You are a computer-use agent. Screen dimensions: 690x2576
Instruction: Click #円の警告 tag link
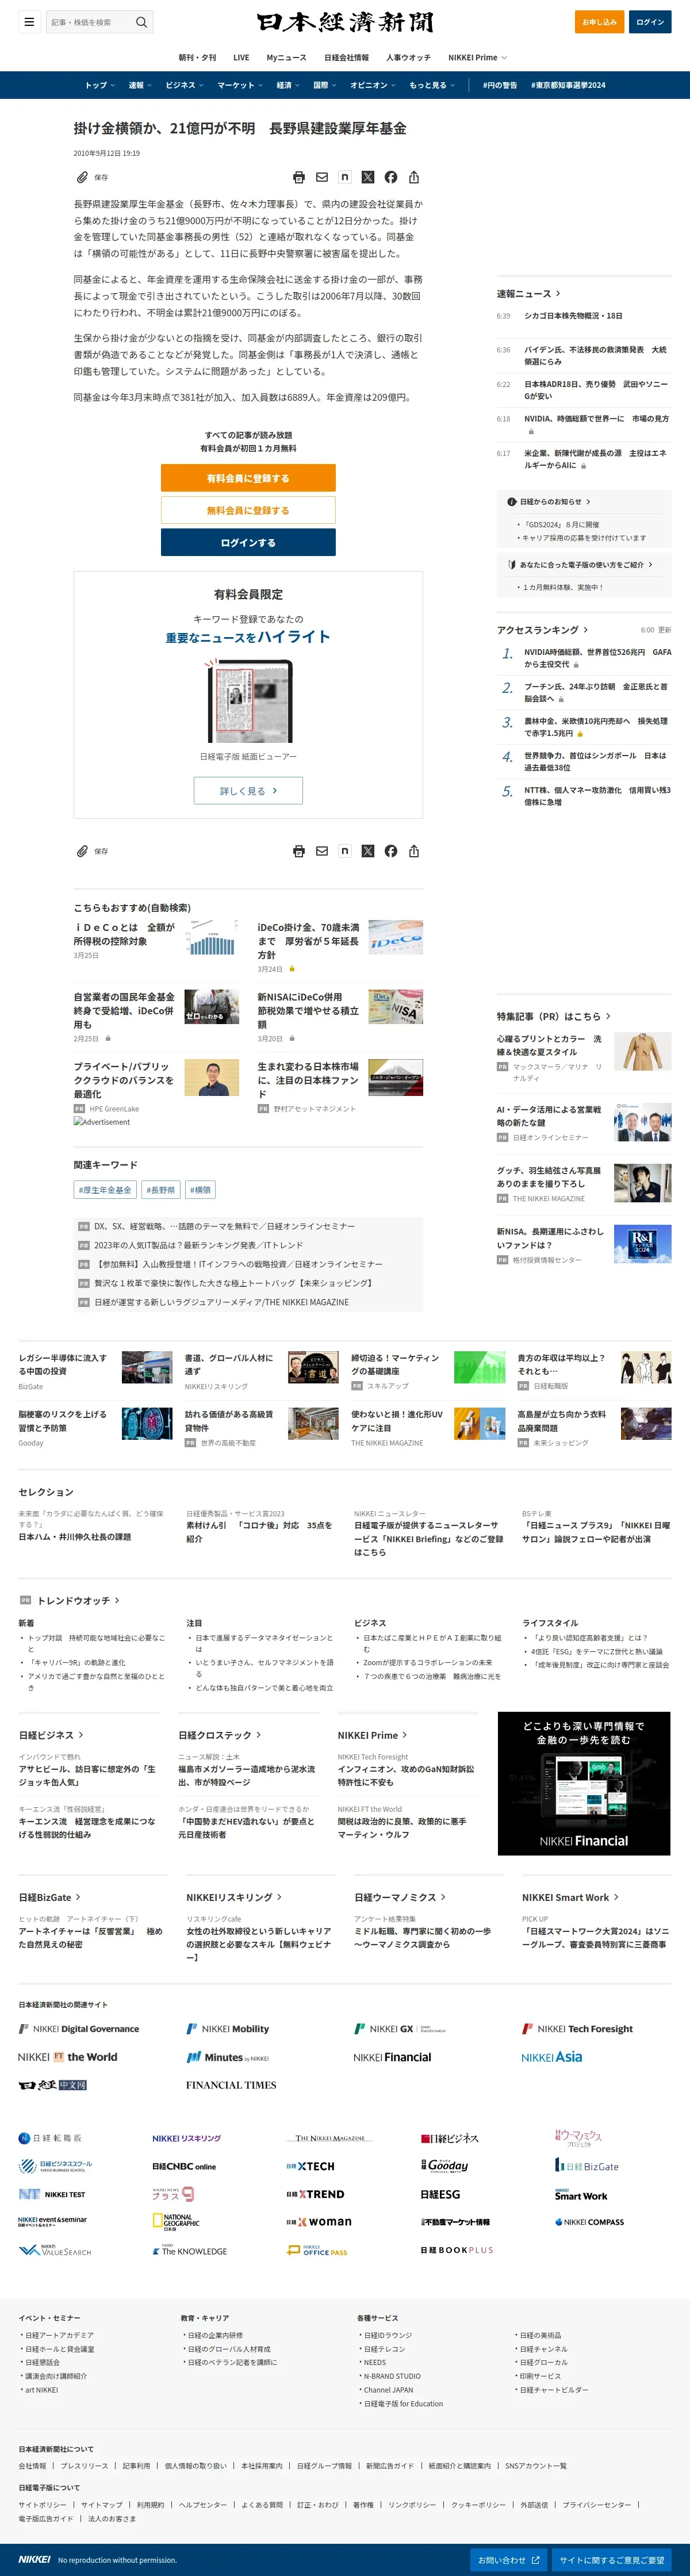point(500,85)
